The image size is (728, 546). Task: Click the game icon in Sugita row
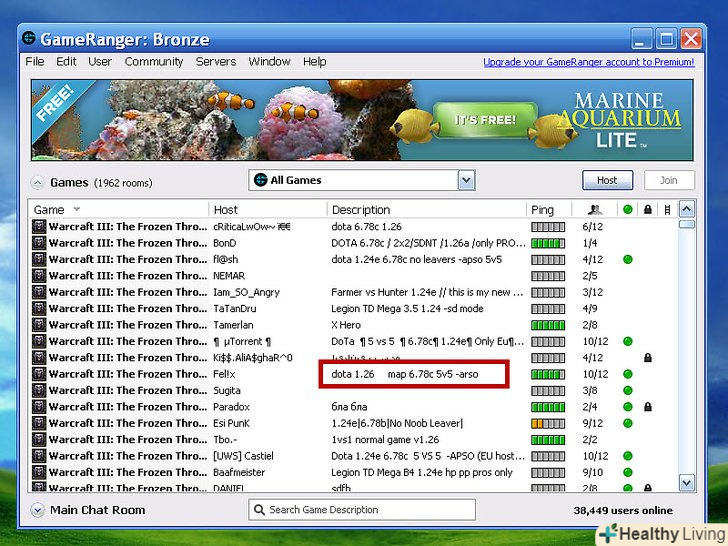[x=39, y=390]
